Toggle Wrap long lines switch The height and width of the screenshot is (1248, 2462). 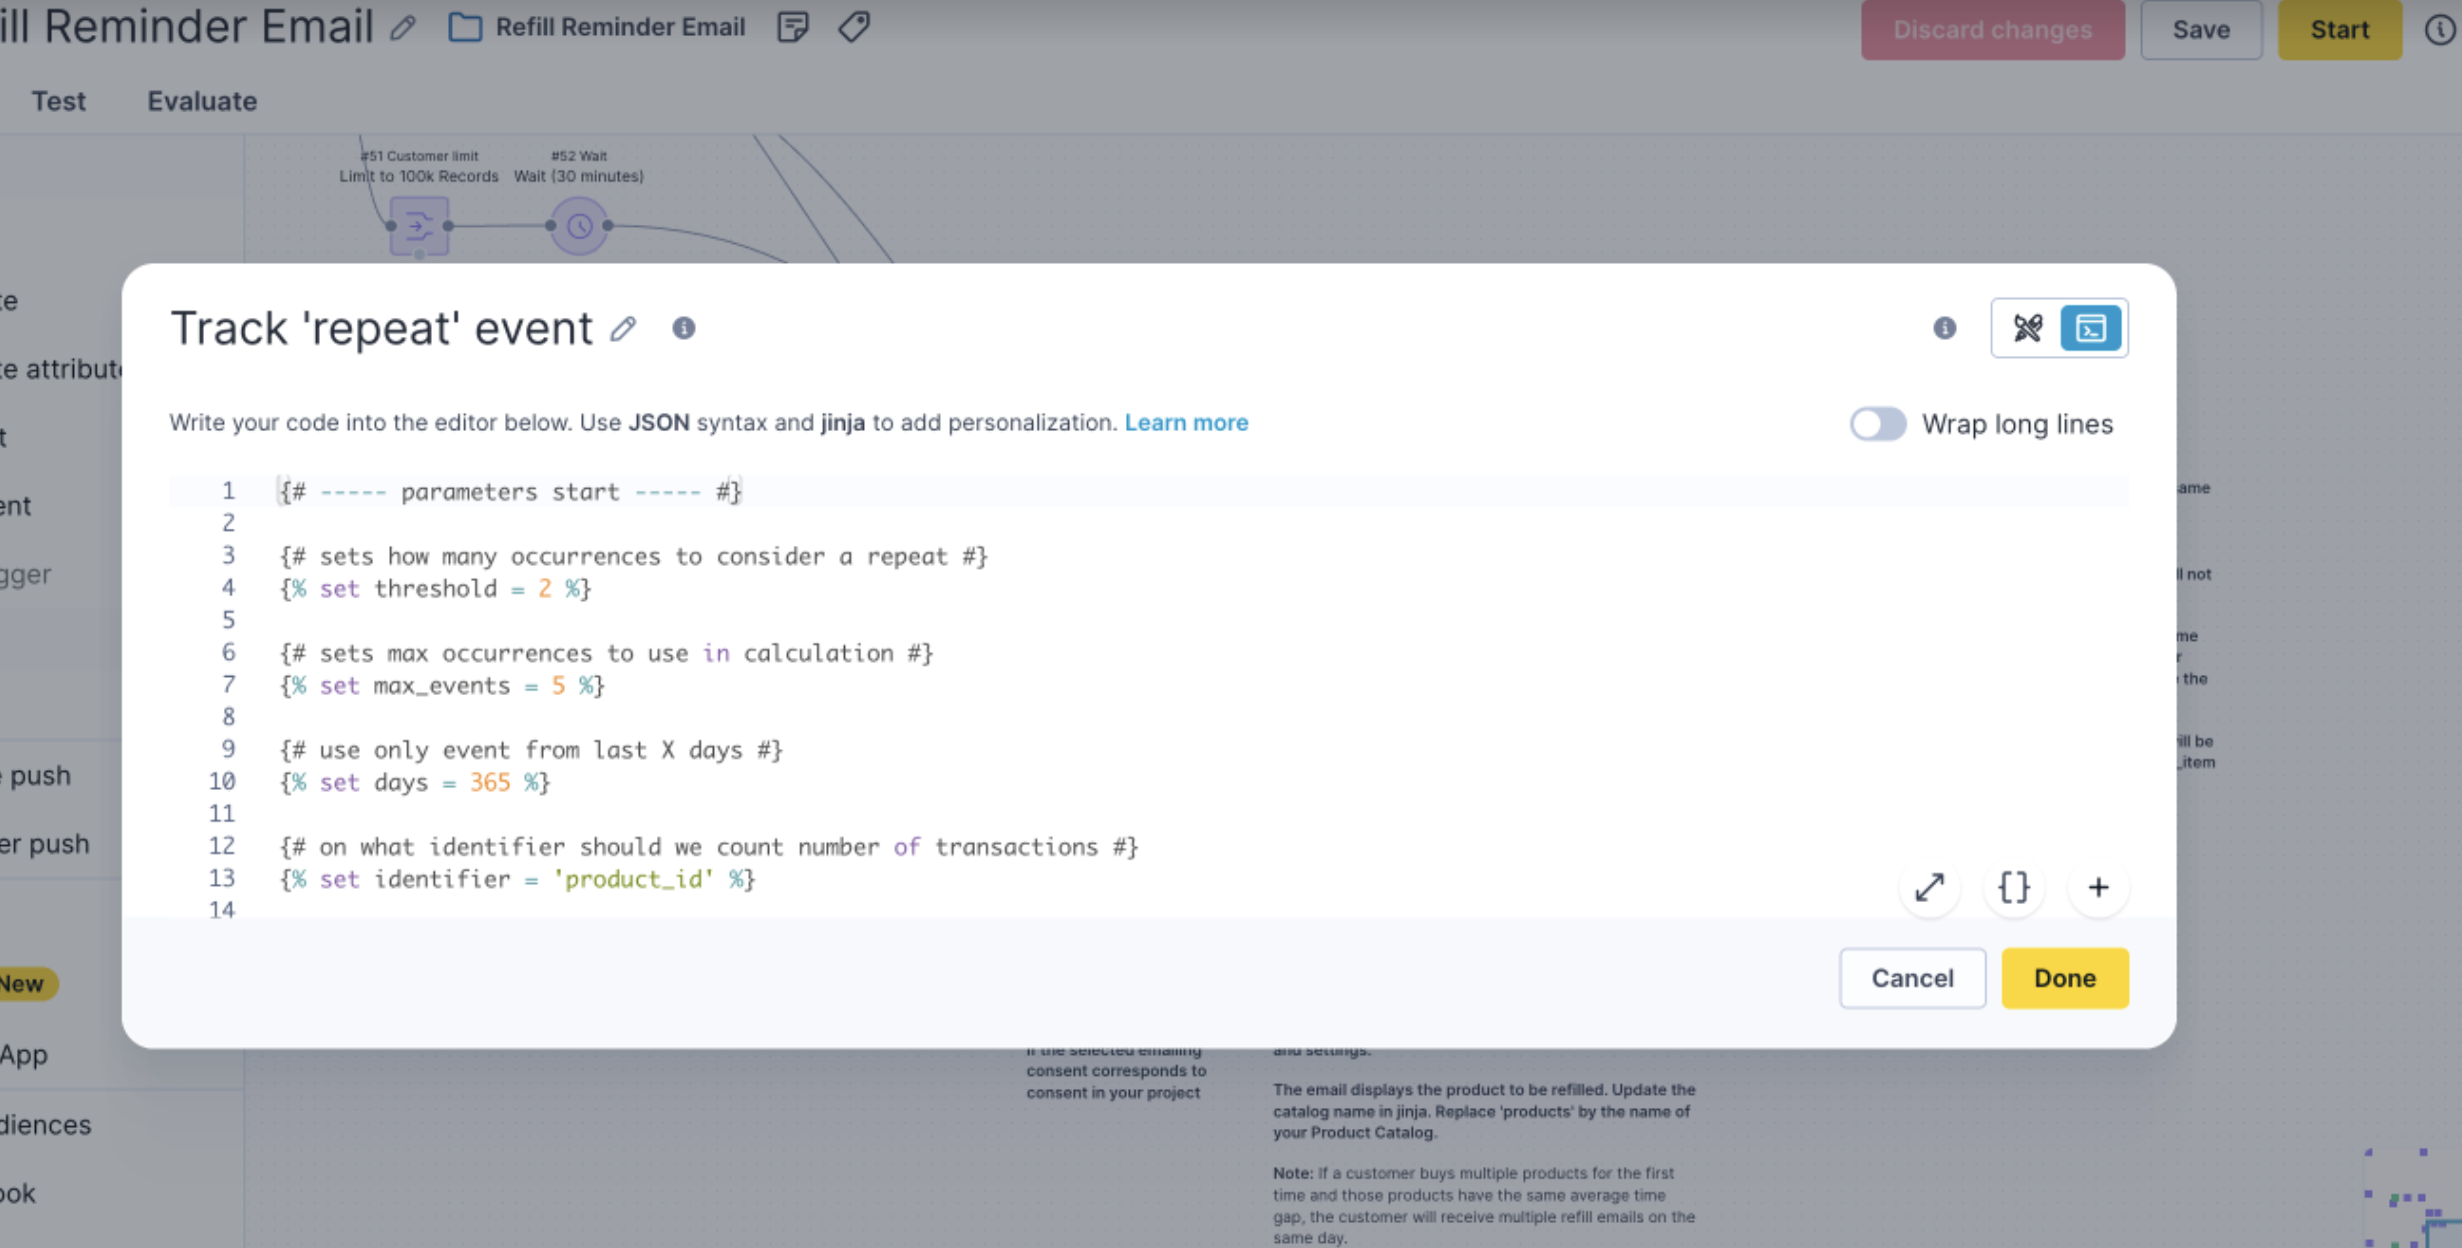tap(1877, 424)
